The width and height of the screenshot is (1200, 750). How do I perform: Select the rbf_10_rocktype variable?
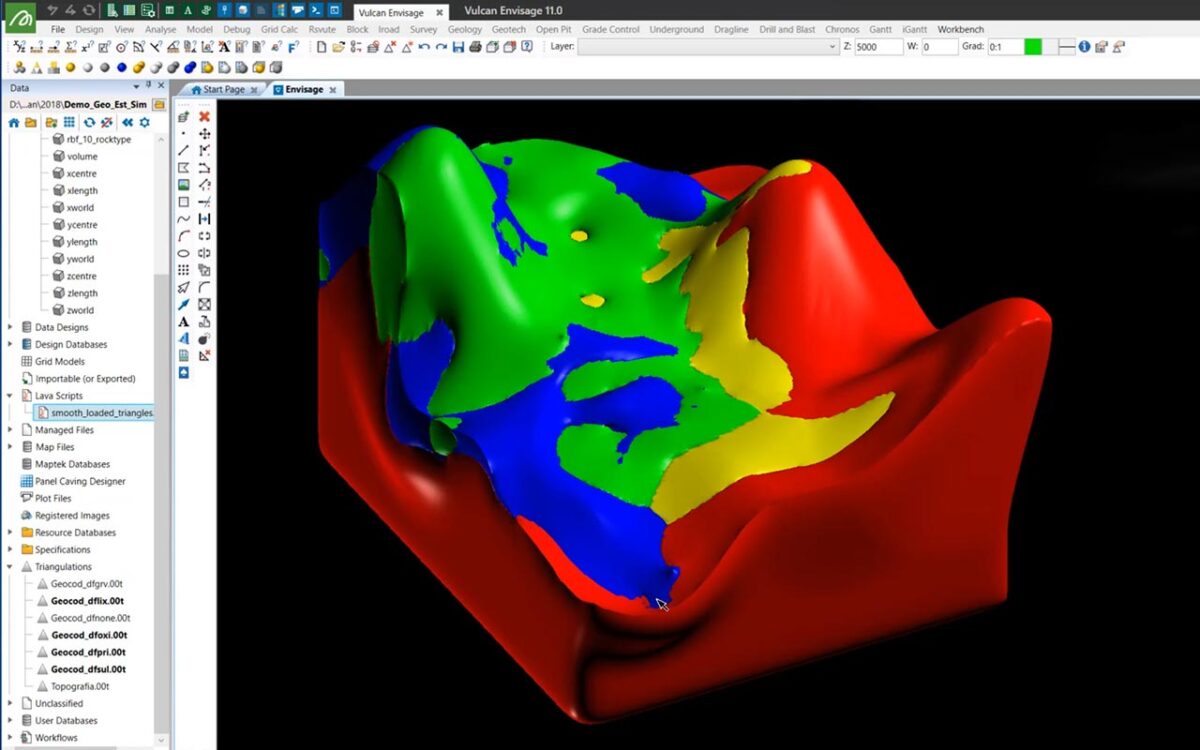[98, 139]
